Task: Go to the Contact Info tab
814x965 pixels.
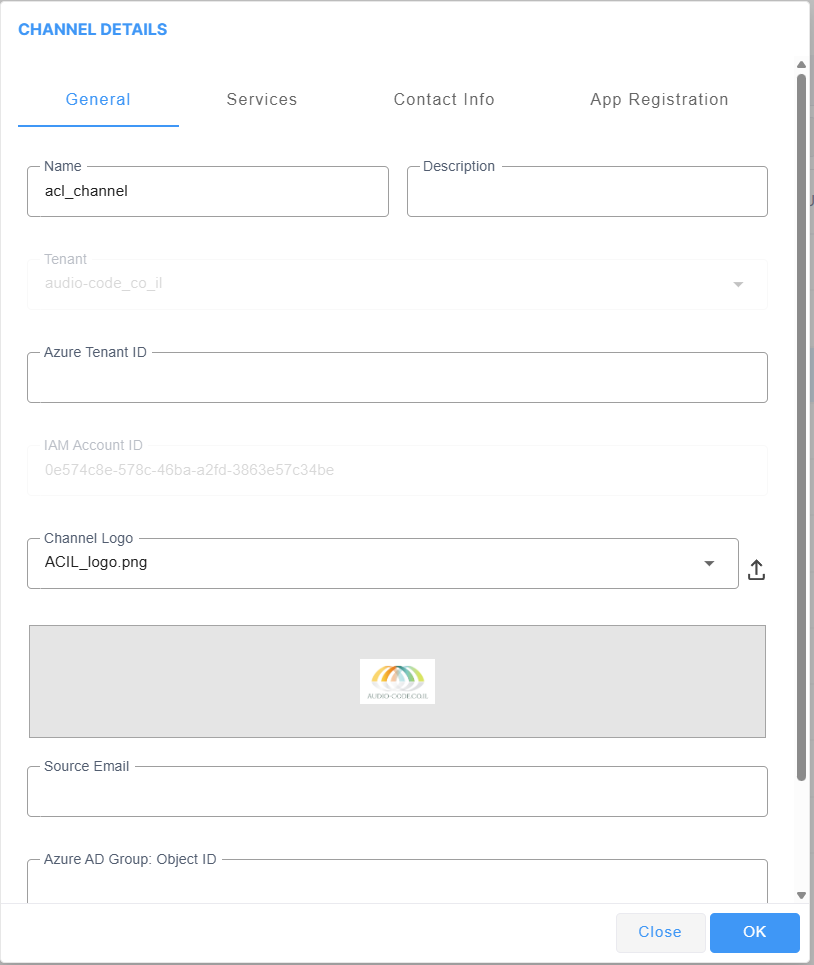Action: 444,100
